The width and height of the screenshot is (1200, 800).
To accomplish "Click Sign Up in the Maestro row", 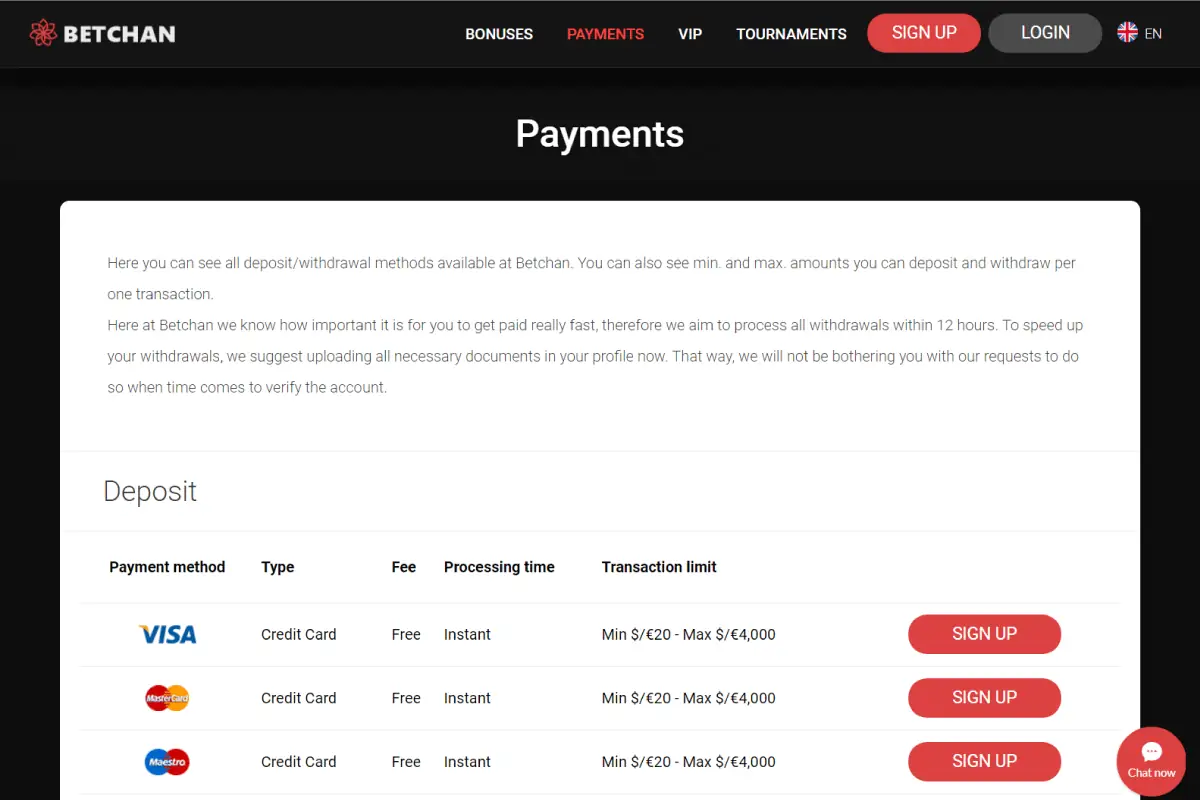I will tap(984, 762).
